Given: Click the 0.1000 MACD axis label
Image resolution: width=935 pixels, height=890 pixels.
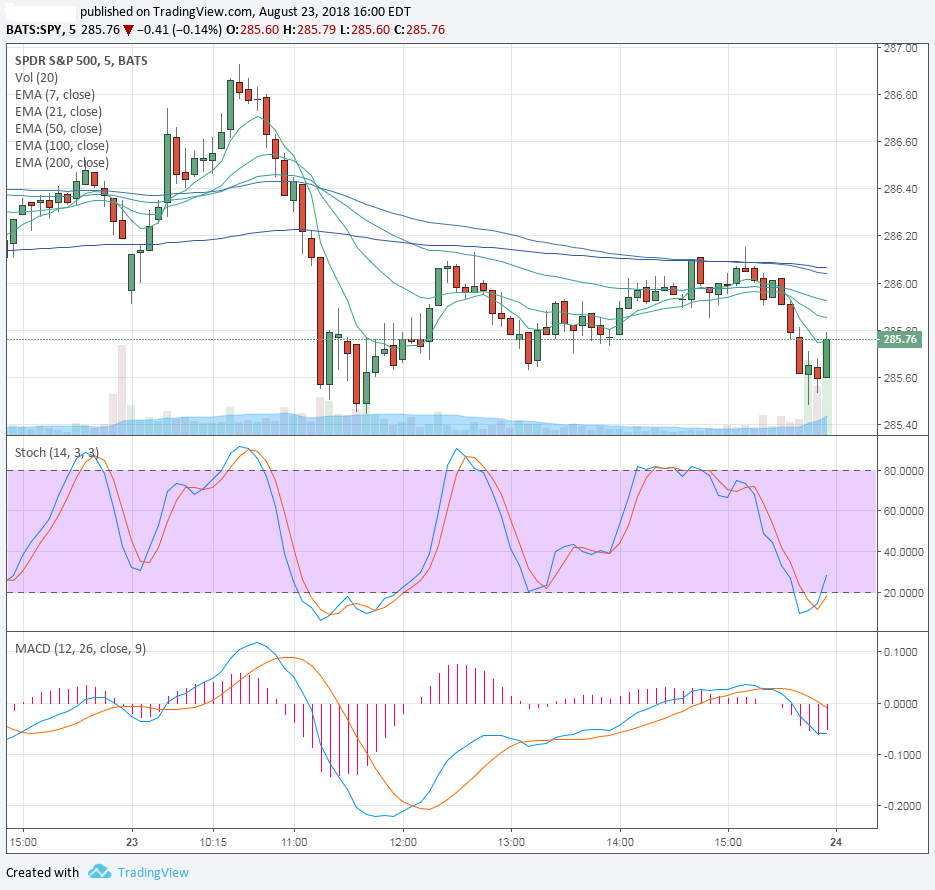Looking at the screenshot, I should tap(900, 652).
